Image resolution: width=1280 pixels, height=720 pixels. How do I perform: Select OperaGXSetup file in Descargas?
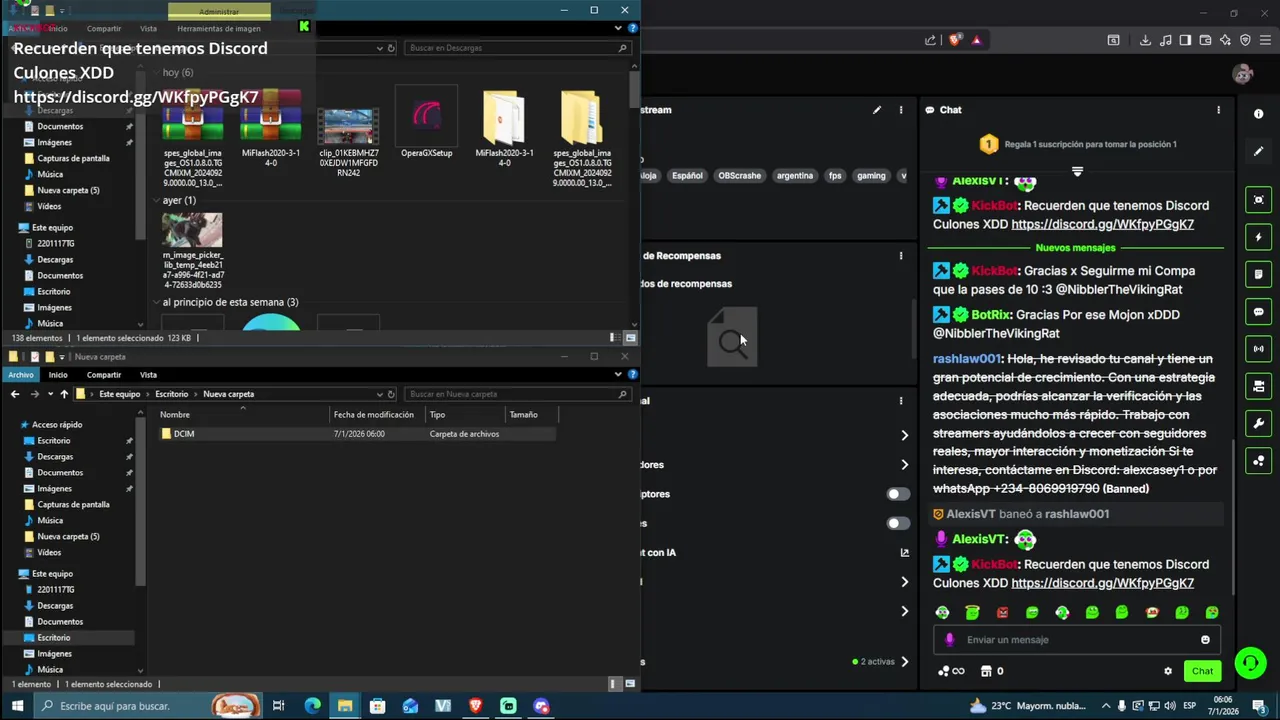(427, 123)
